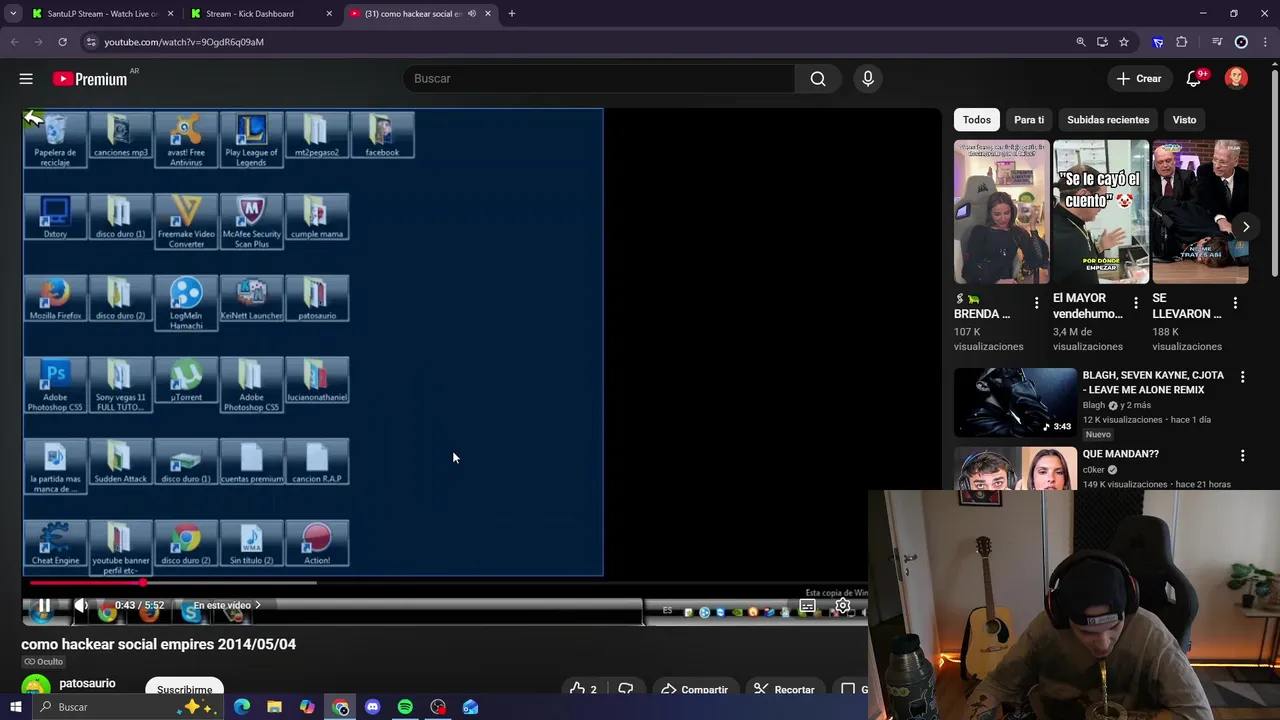Open options for 'SE LLEVARON' short
Viewport: 1280px width, 720px height.
[x=1235, y=303]
